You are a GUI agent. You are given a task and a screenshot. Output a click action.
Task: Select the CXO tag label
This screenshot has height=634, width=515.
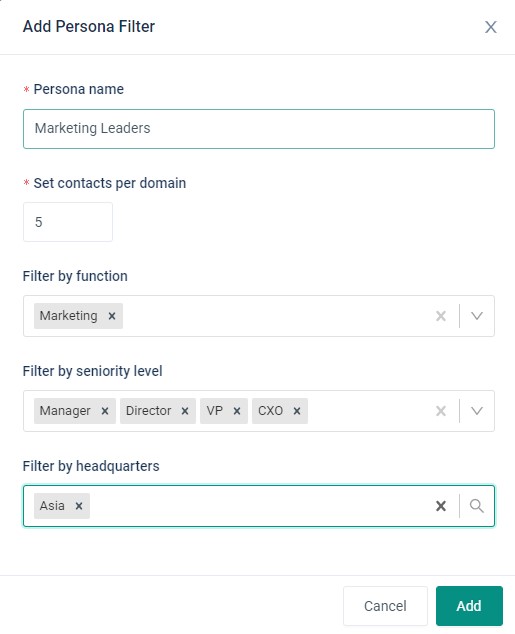[x=270, y=411]
